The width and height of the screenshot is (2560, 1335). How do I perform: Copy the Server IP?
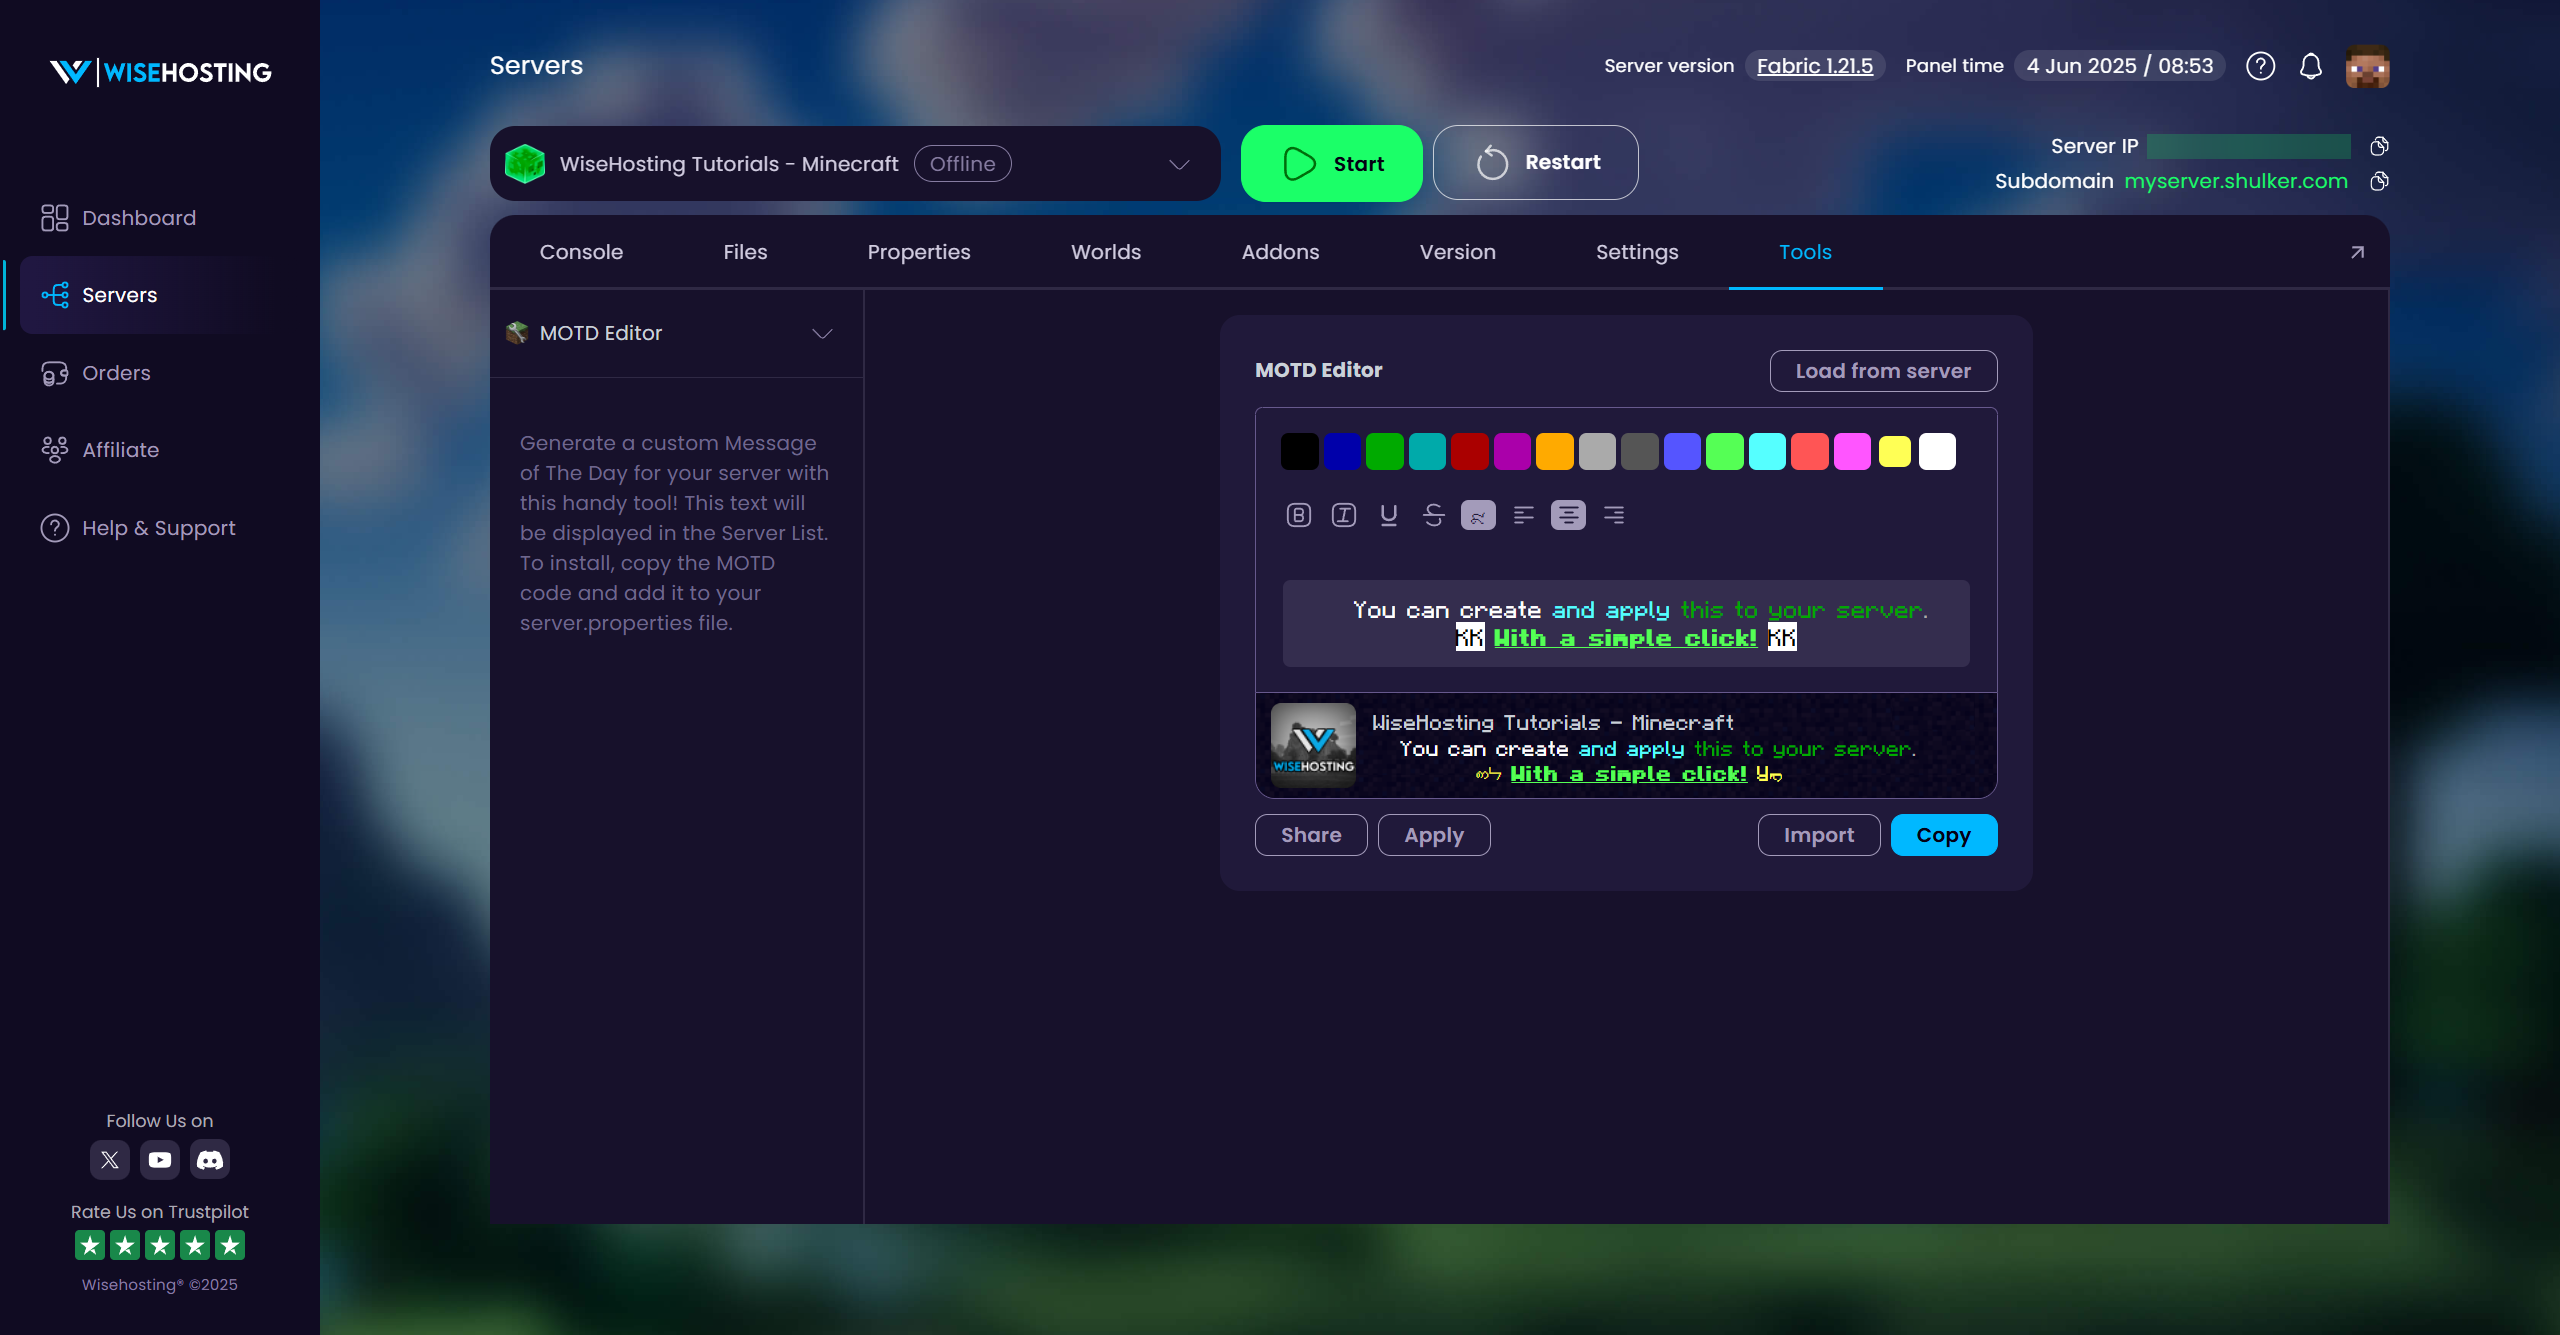(x=2379, y=146)
